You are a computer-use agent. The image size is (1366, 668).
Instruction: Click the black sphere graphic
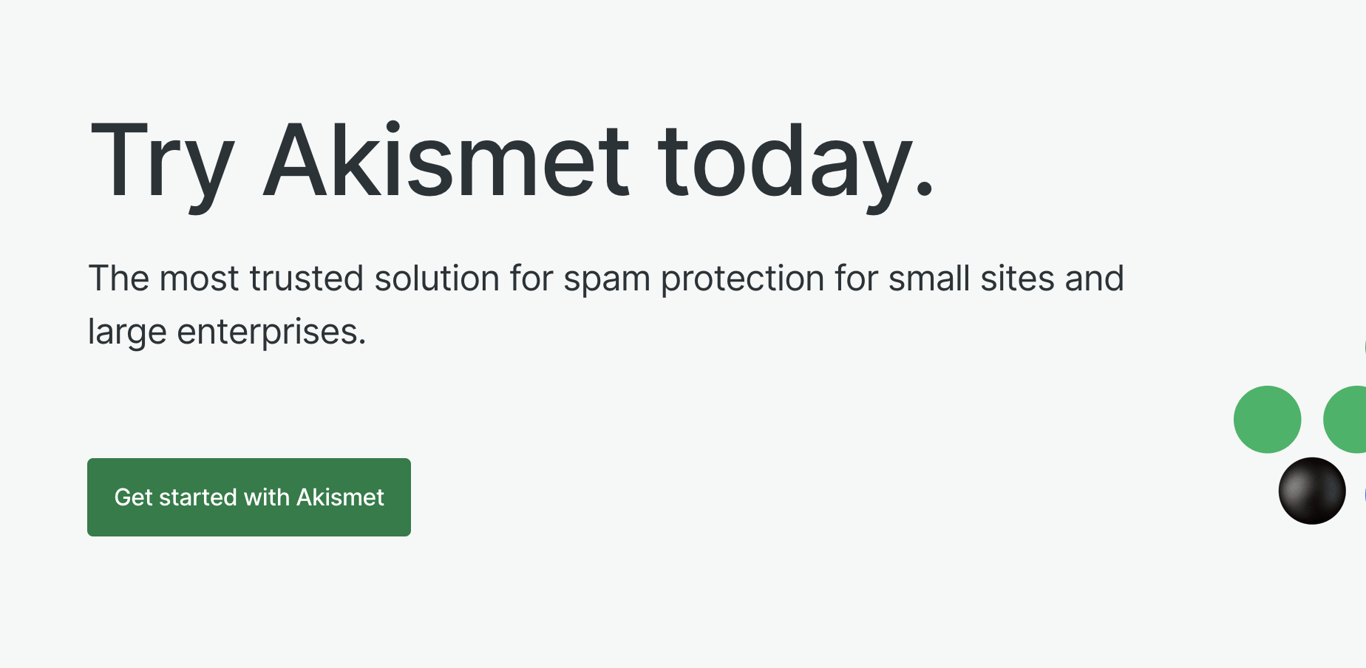(1311, 490)
